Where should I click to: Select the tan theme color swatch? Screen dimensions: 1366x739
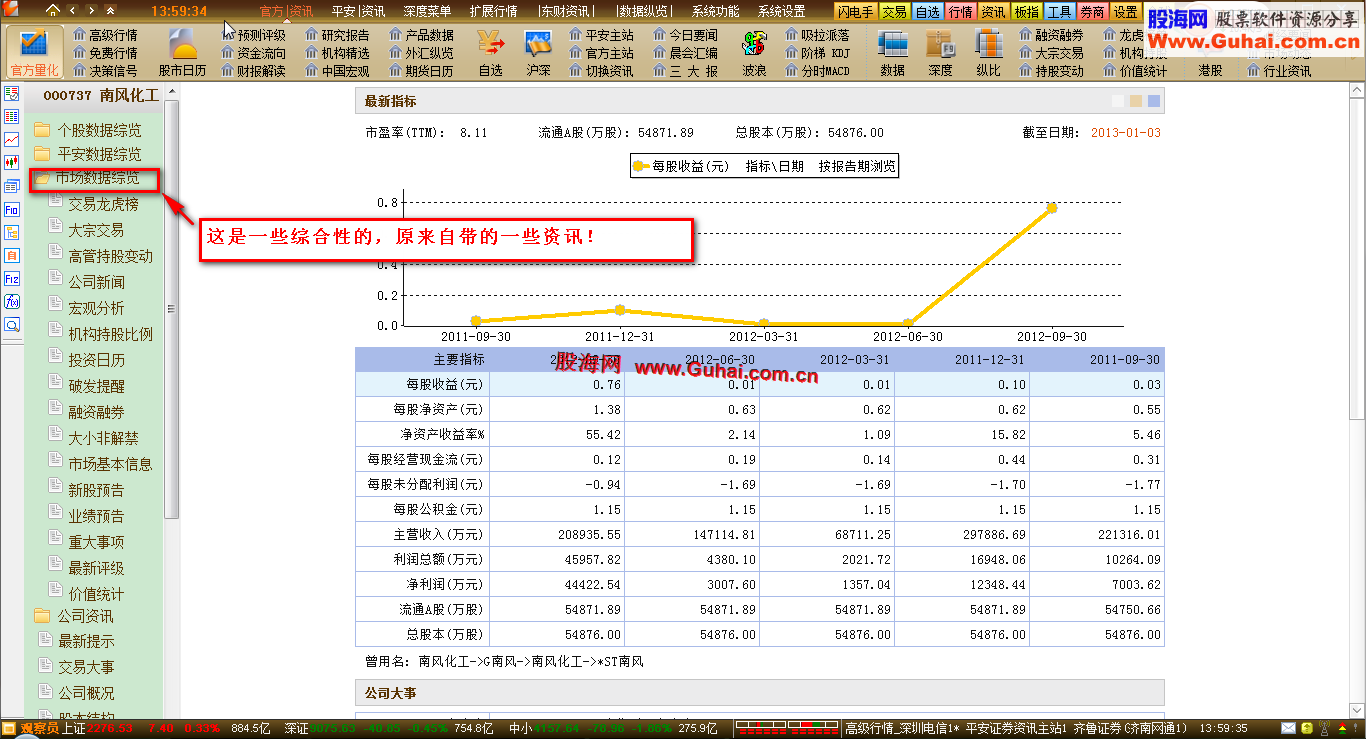click(x=1136, y=101)
